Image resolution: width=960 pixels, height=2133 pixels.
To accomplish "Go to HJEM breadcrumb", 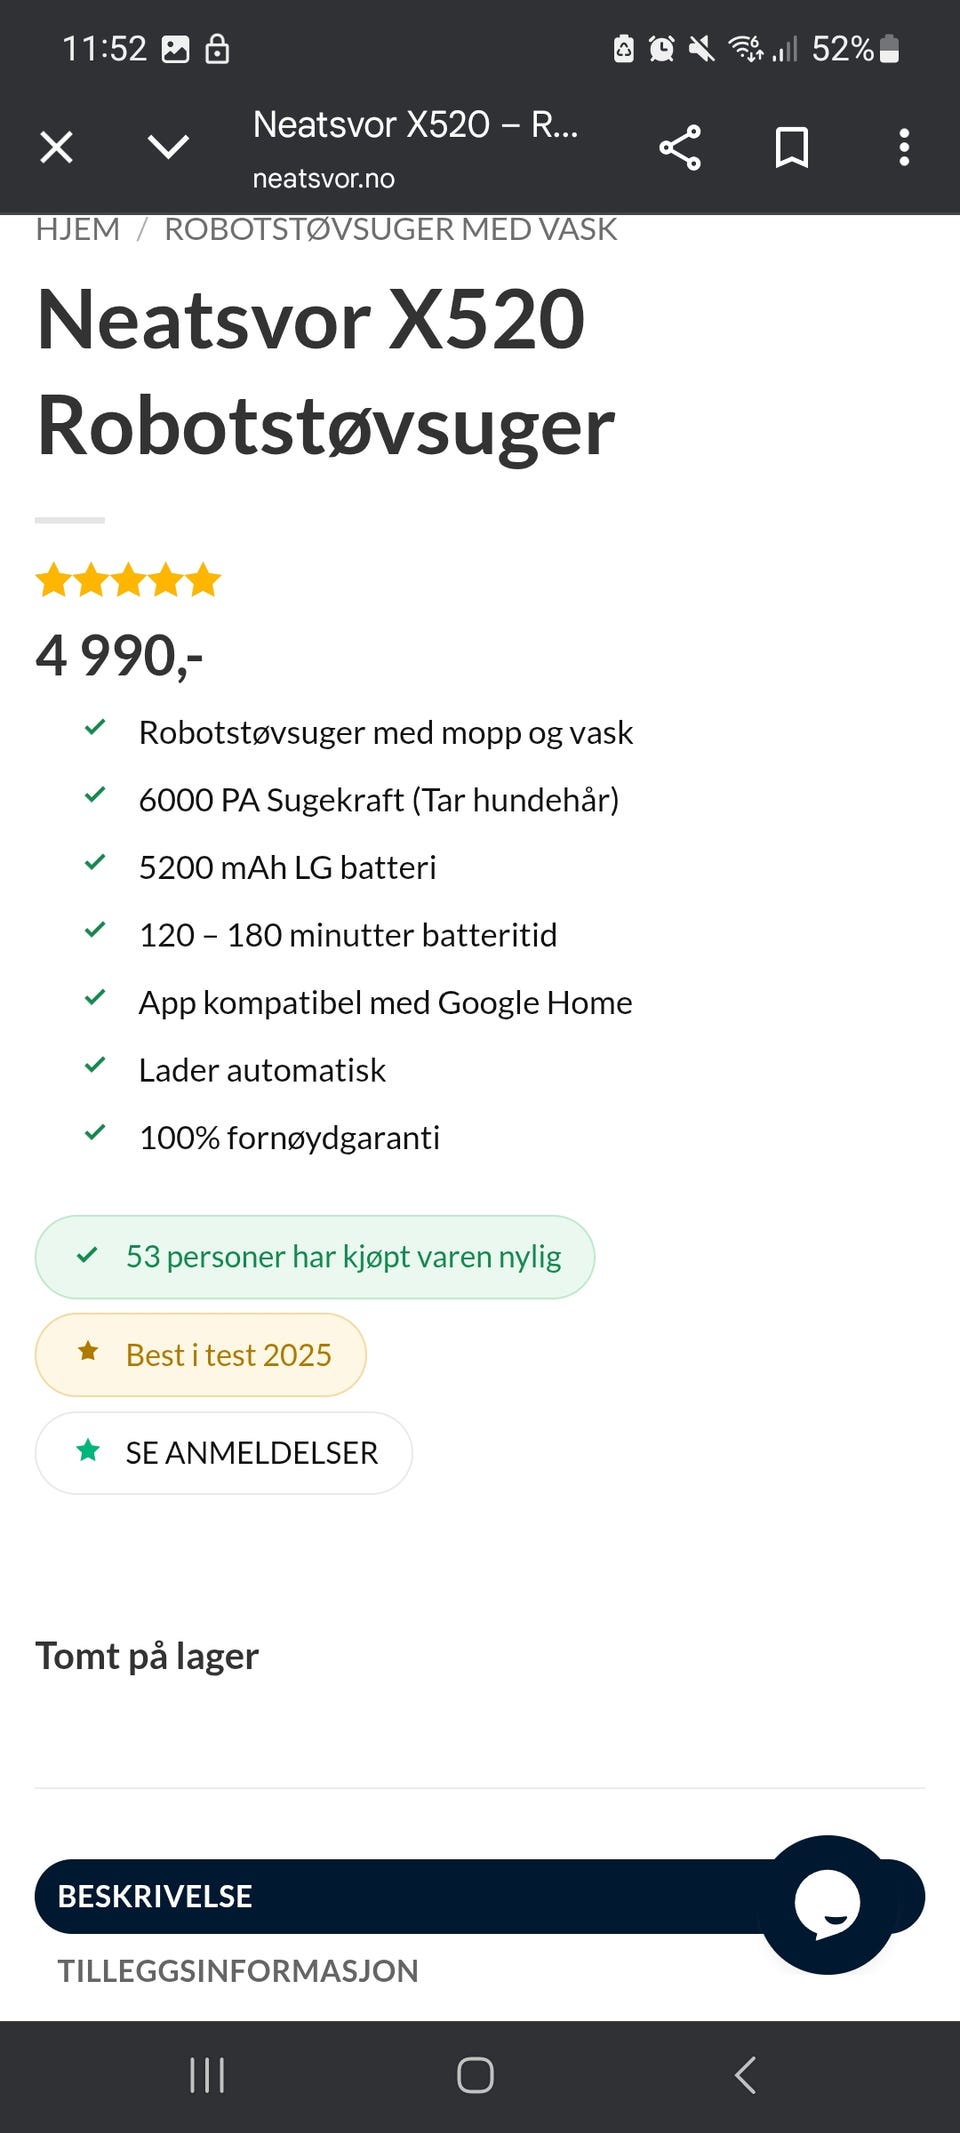I will (x=78, y=230).
